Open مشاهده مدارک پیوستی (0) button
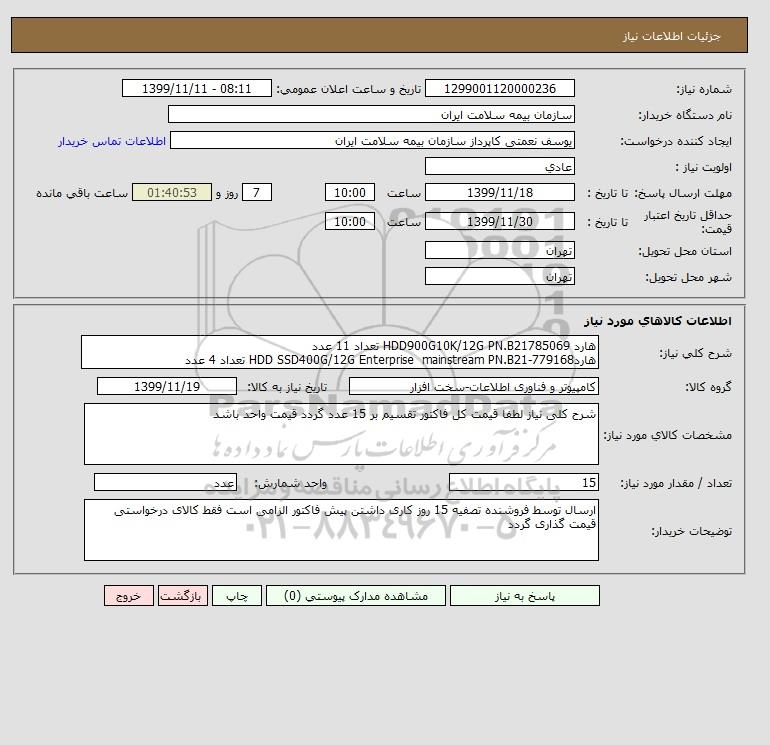Viewport: 770px width, 745px height. pyautogui.click(x=356, y=596)
